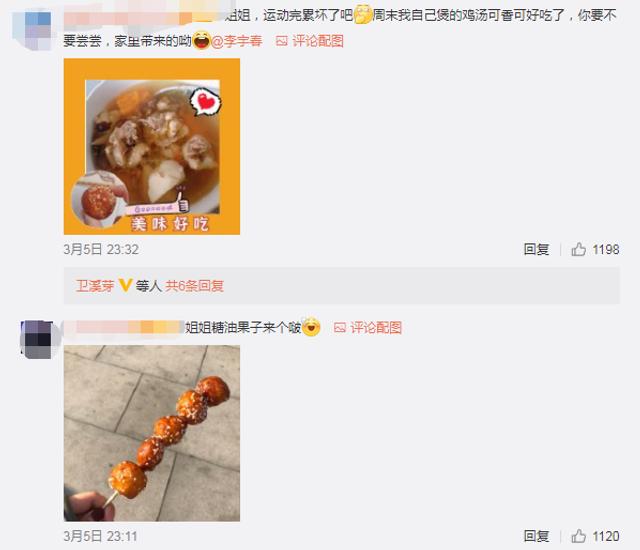Open second comment's 评论配图 link

click(x=376, y=327)
